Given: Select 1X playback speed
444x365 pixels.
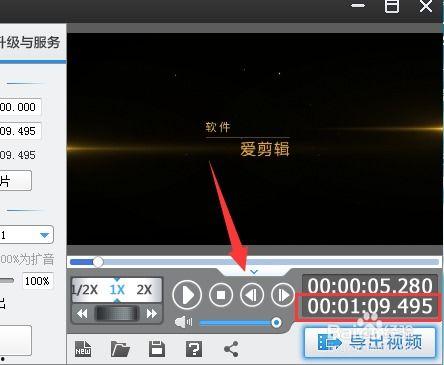Looking at the screenshot, I should coord(117,290).
